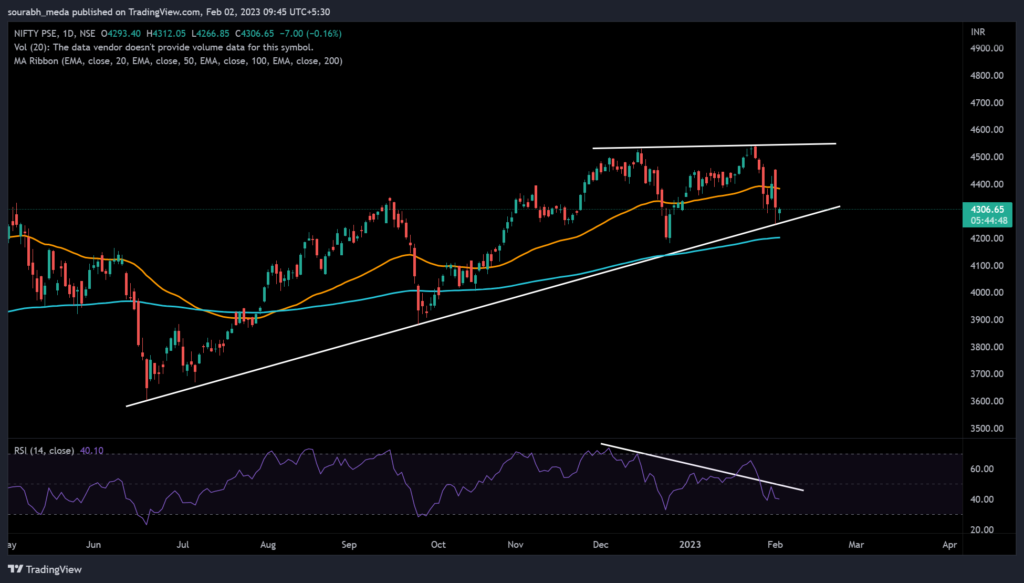Click the Sep label on time axis
The width and height of the screenshot is (1024, 583).
tap(349, 544)
